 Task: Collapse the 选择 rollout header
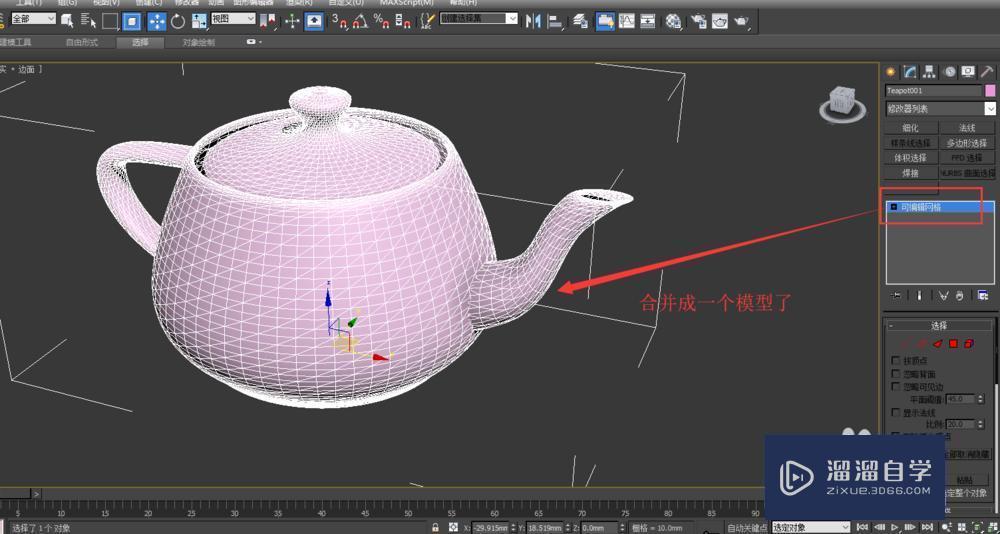pyautogui.click(x=939, y=325)
